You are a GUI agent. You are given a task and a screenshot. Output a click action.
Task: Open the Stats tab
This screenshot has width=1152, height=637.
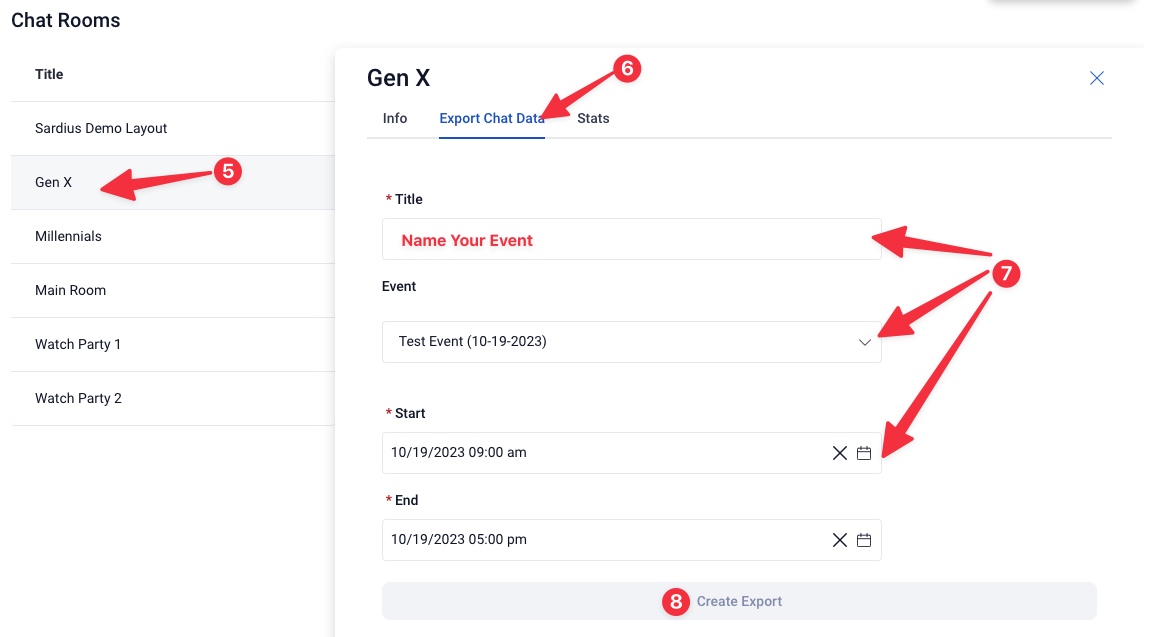(x=593, y=118)
